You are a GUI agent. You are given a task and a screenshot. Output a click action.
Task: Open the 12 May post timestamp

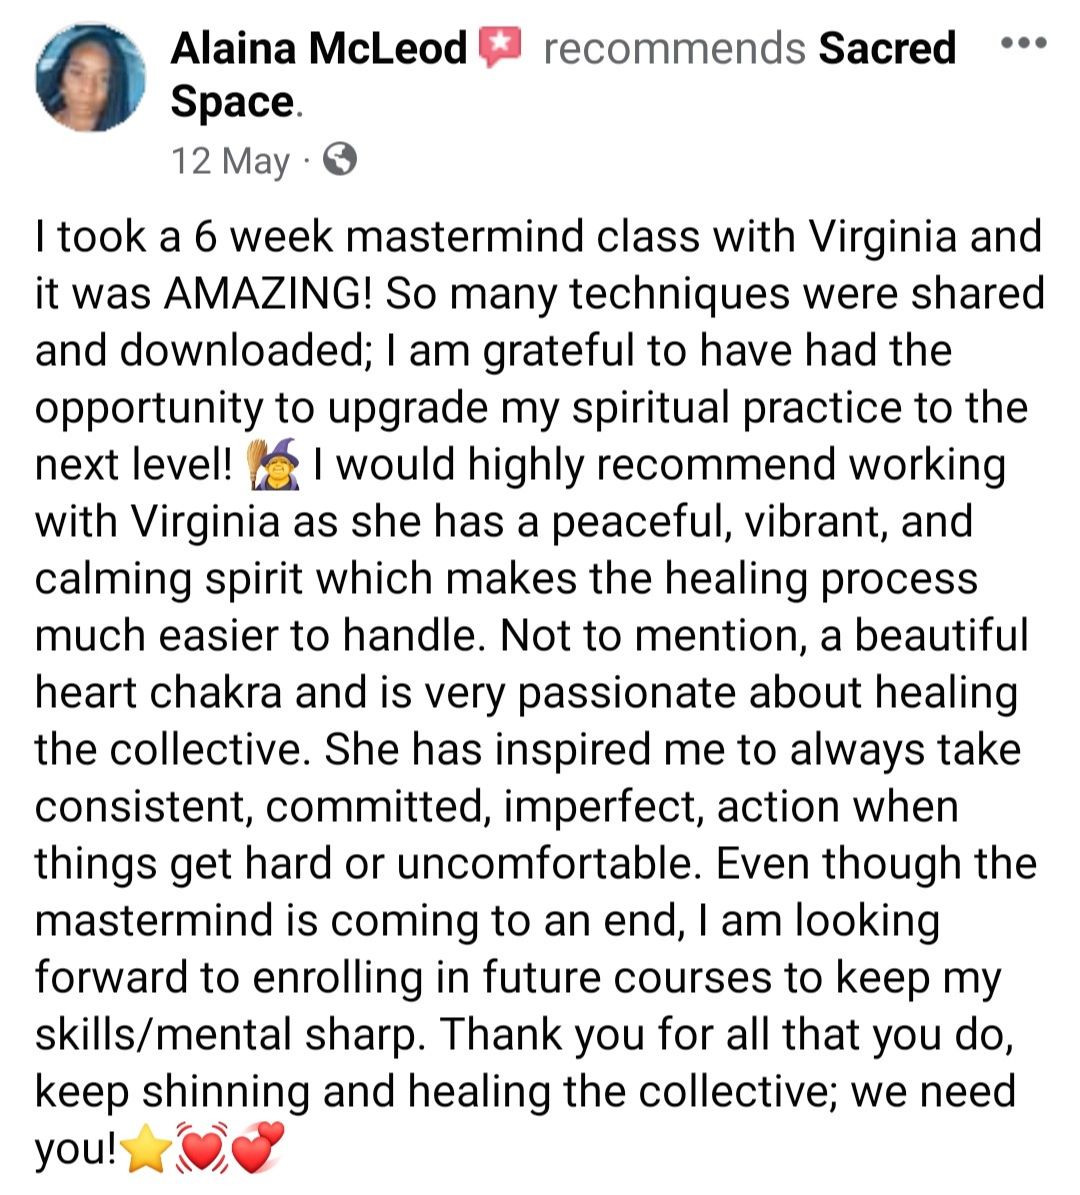(230, 160)
